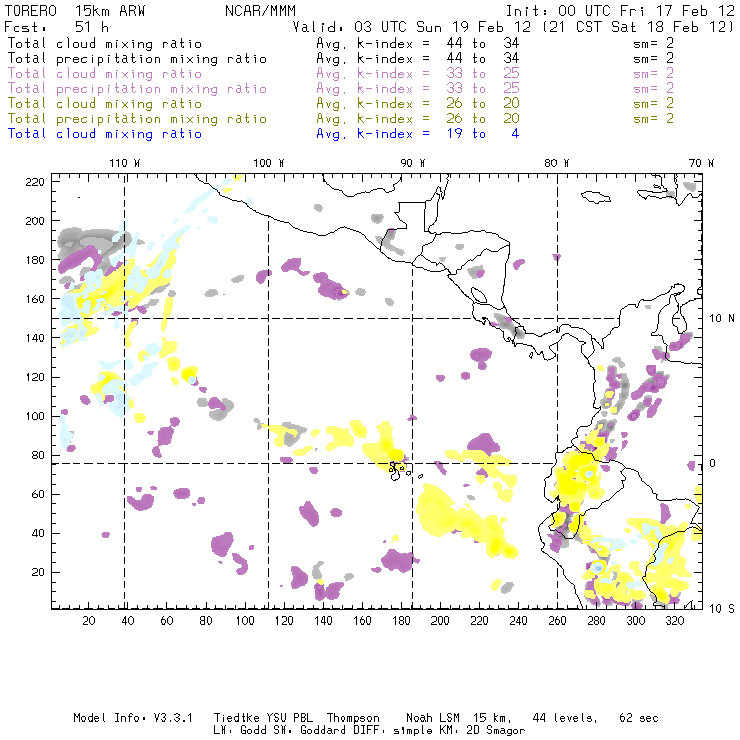Click the 110 W longitude label
This screenshot has height=740, width=740.
(x=124, y=163)
